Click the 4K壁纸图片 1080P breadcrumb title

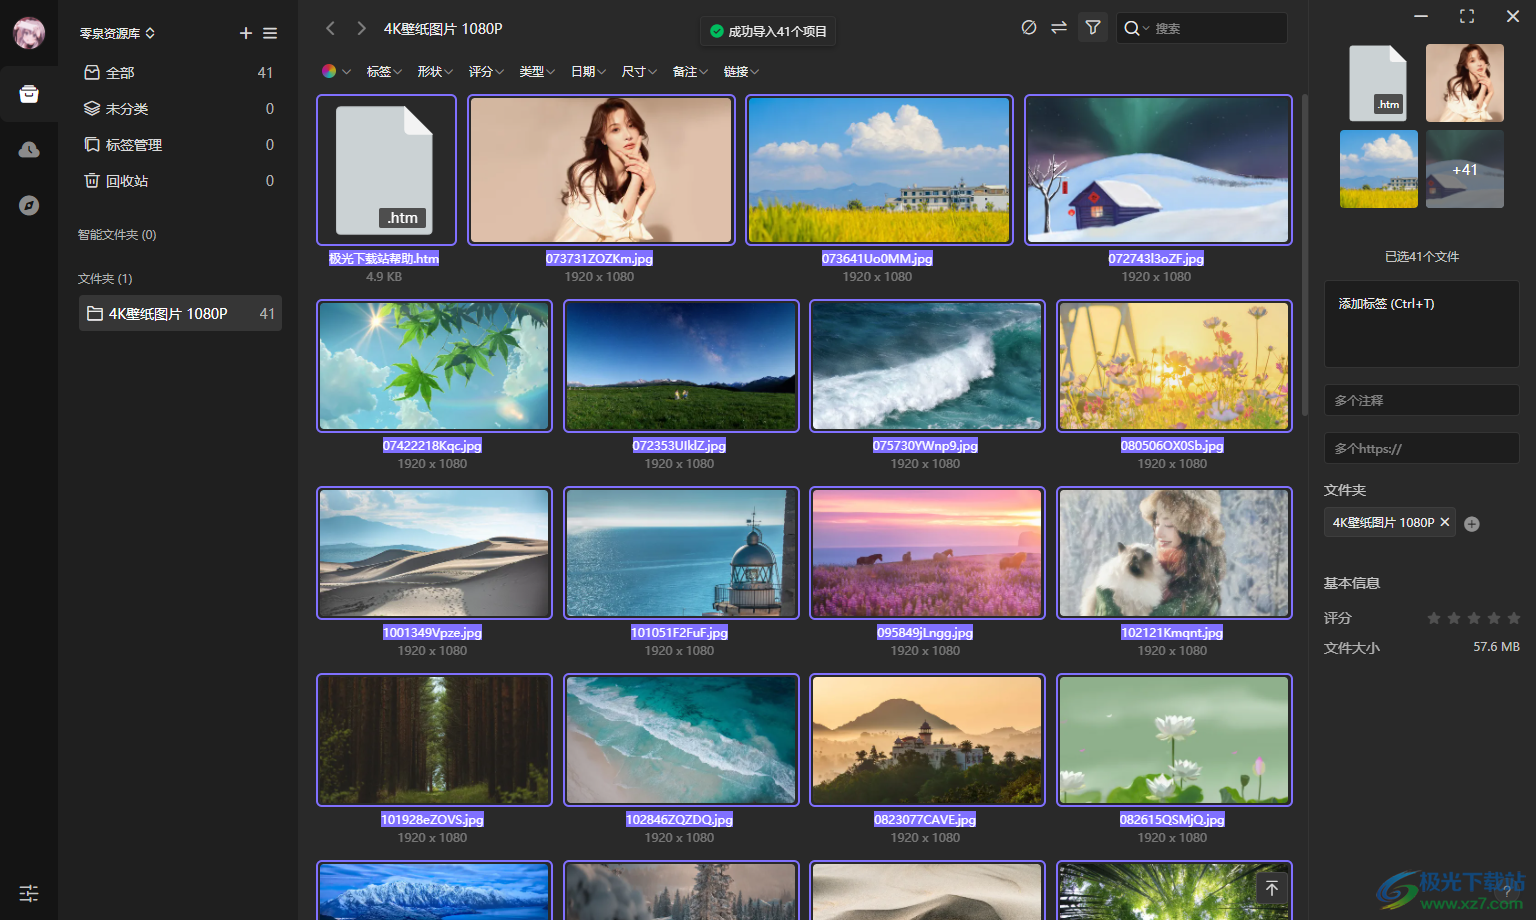tap(443, 28)
